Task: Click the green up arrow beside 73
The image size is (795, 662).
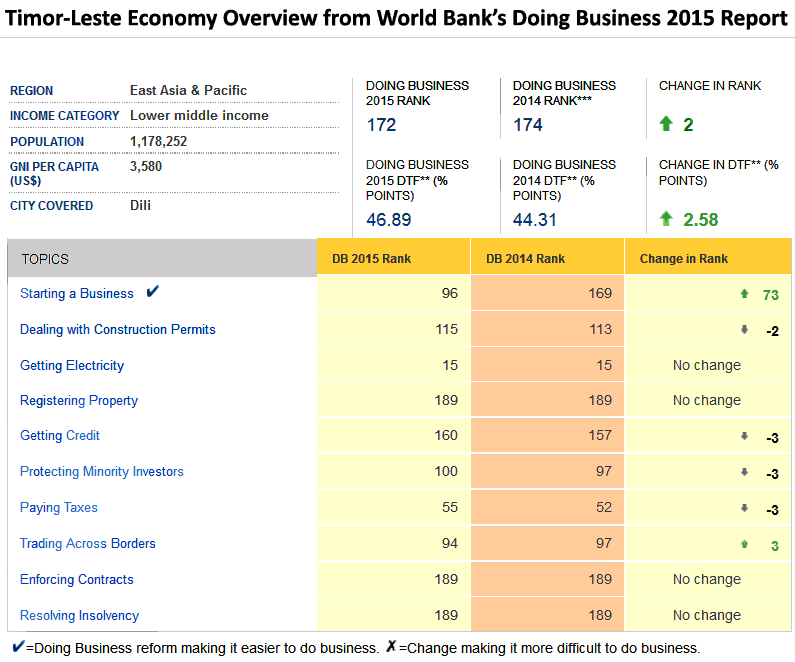Action: pyautogui.click(x=744, y=294)
